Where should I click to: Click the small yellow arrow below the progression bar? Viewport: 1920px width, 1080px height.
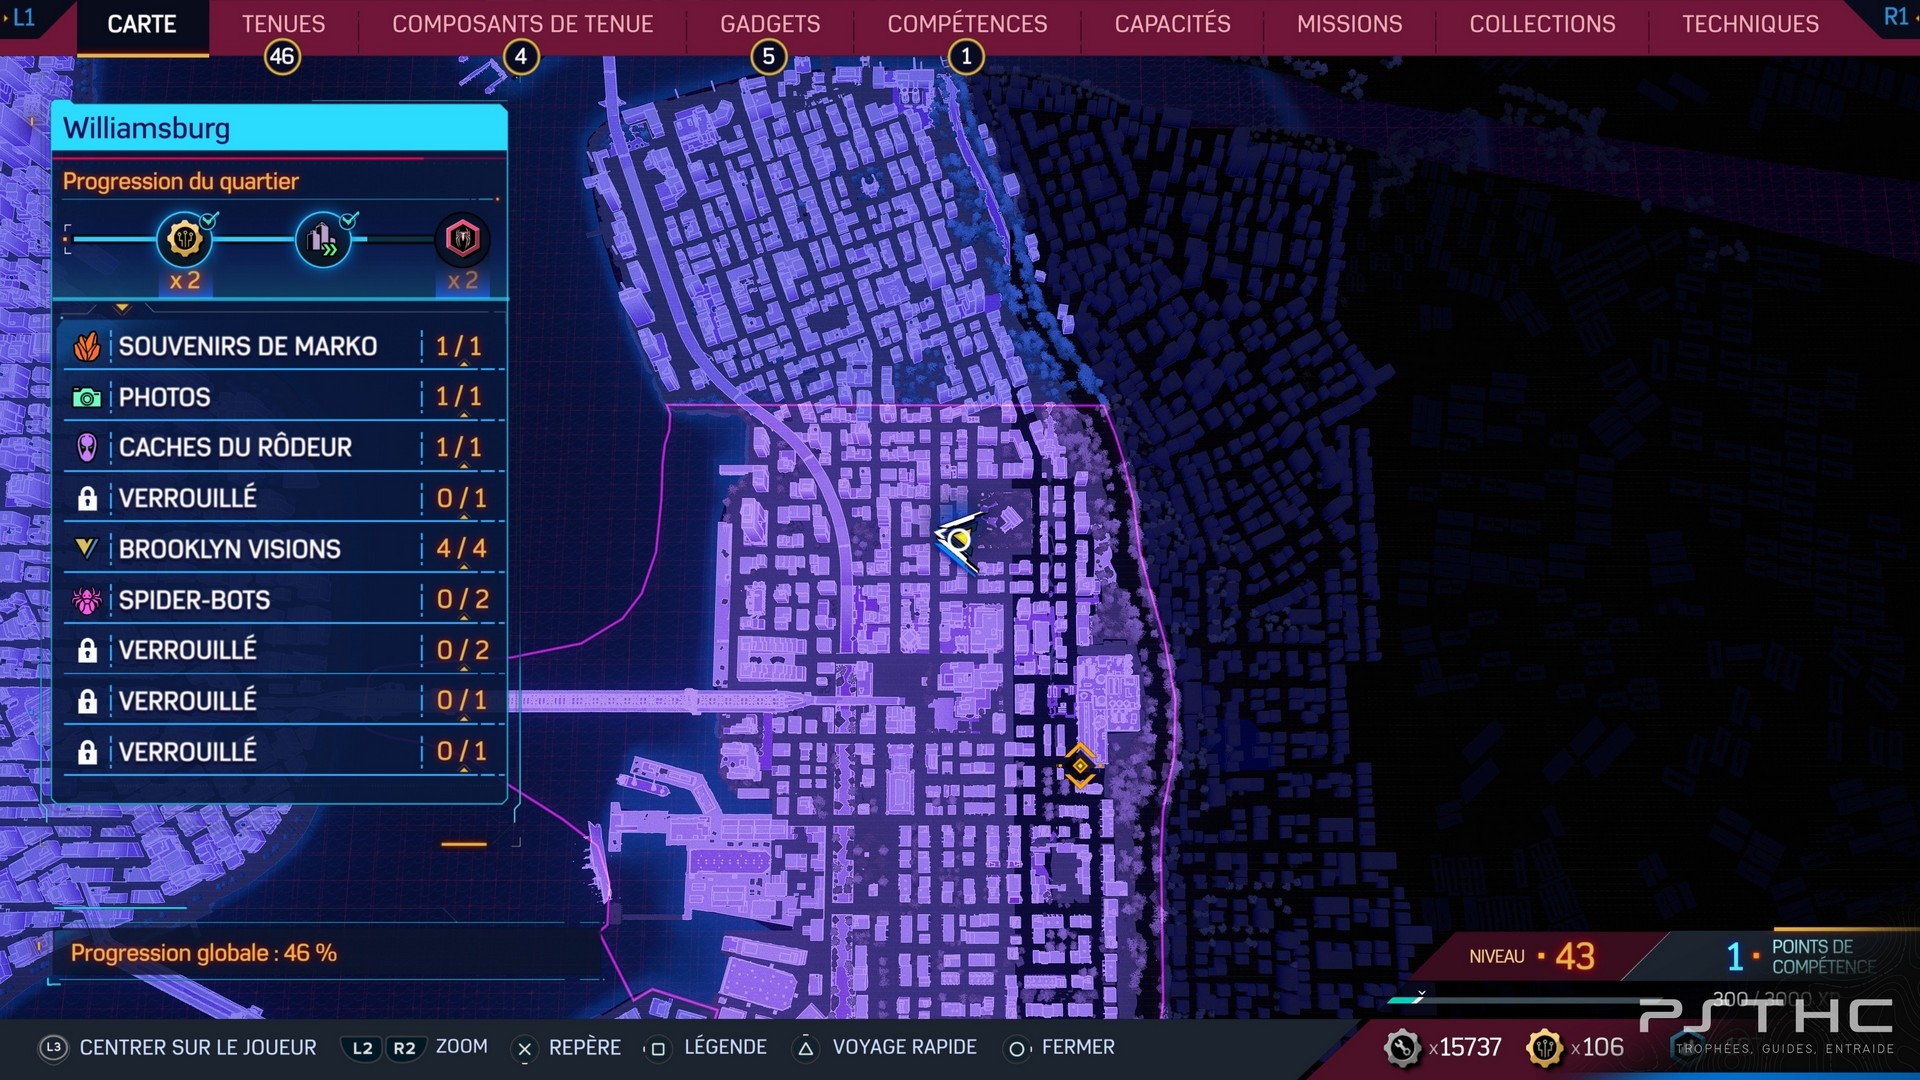122,308
